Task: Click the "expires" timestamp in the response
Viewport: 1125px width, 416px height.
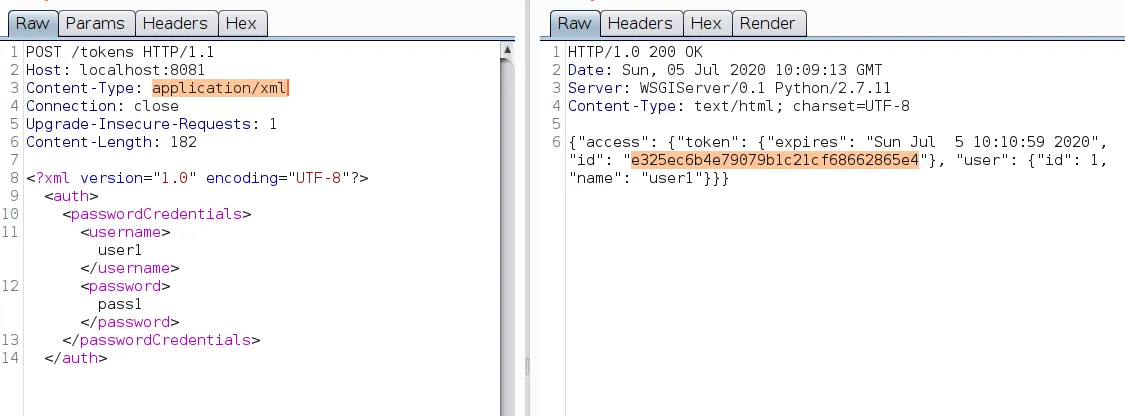Action: click(982, 142)
